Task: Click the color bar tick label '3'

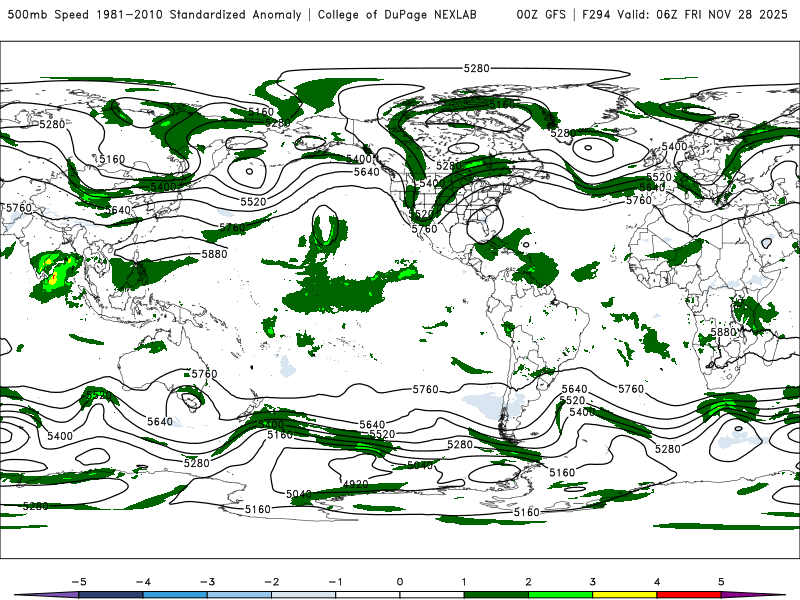Action: pyautogui.click(x=593, y=582)
